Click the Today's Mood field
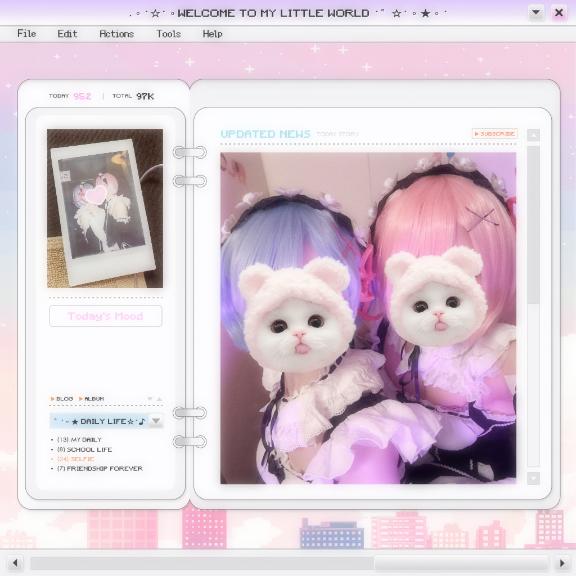This screenshot has width=576, height=576. (105, 316)
